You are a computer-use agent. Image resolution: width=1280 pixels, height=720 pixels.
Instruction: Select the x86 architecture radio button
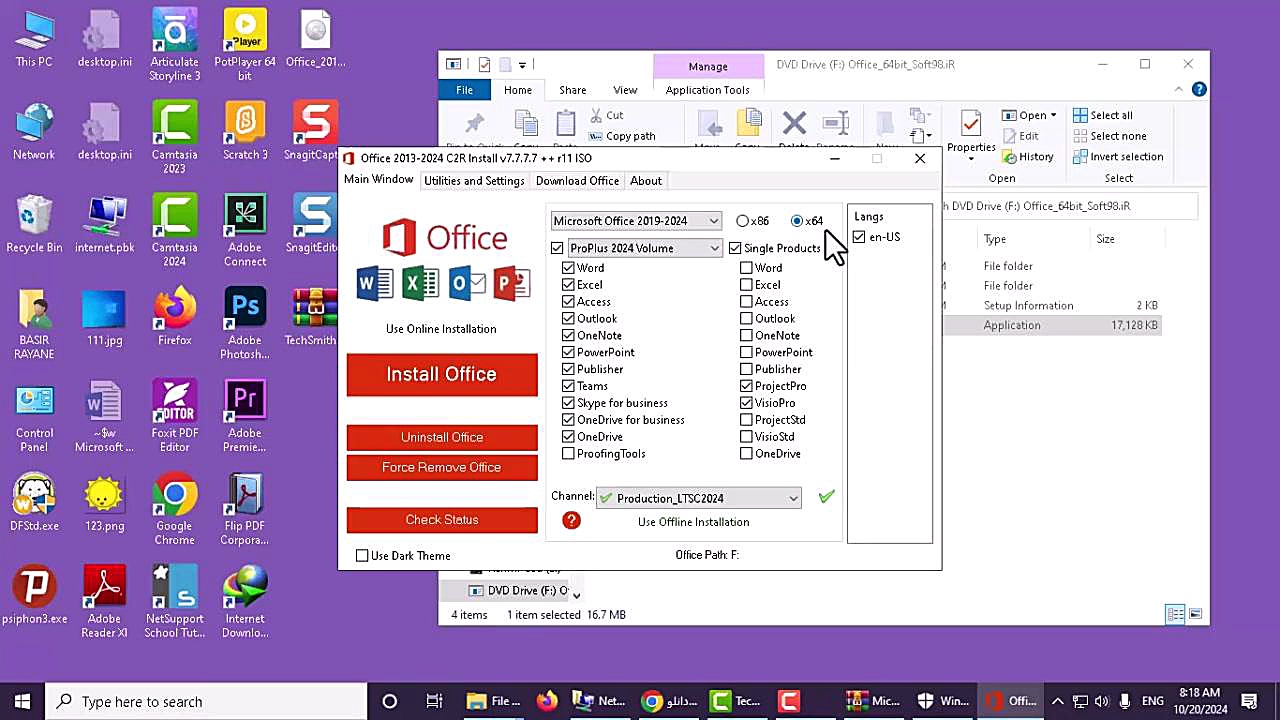(x=742, y=221)
